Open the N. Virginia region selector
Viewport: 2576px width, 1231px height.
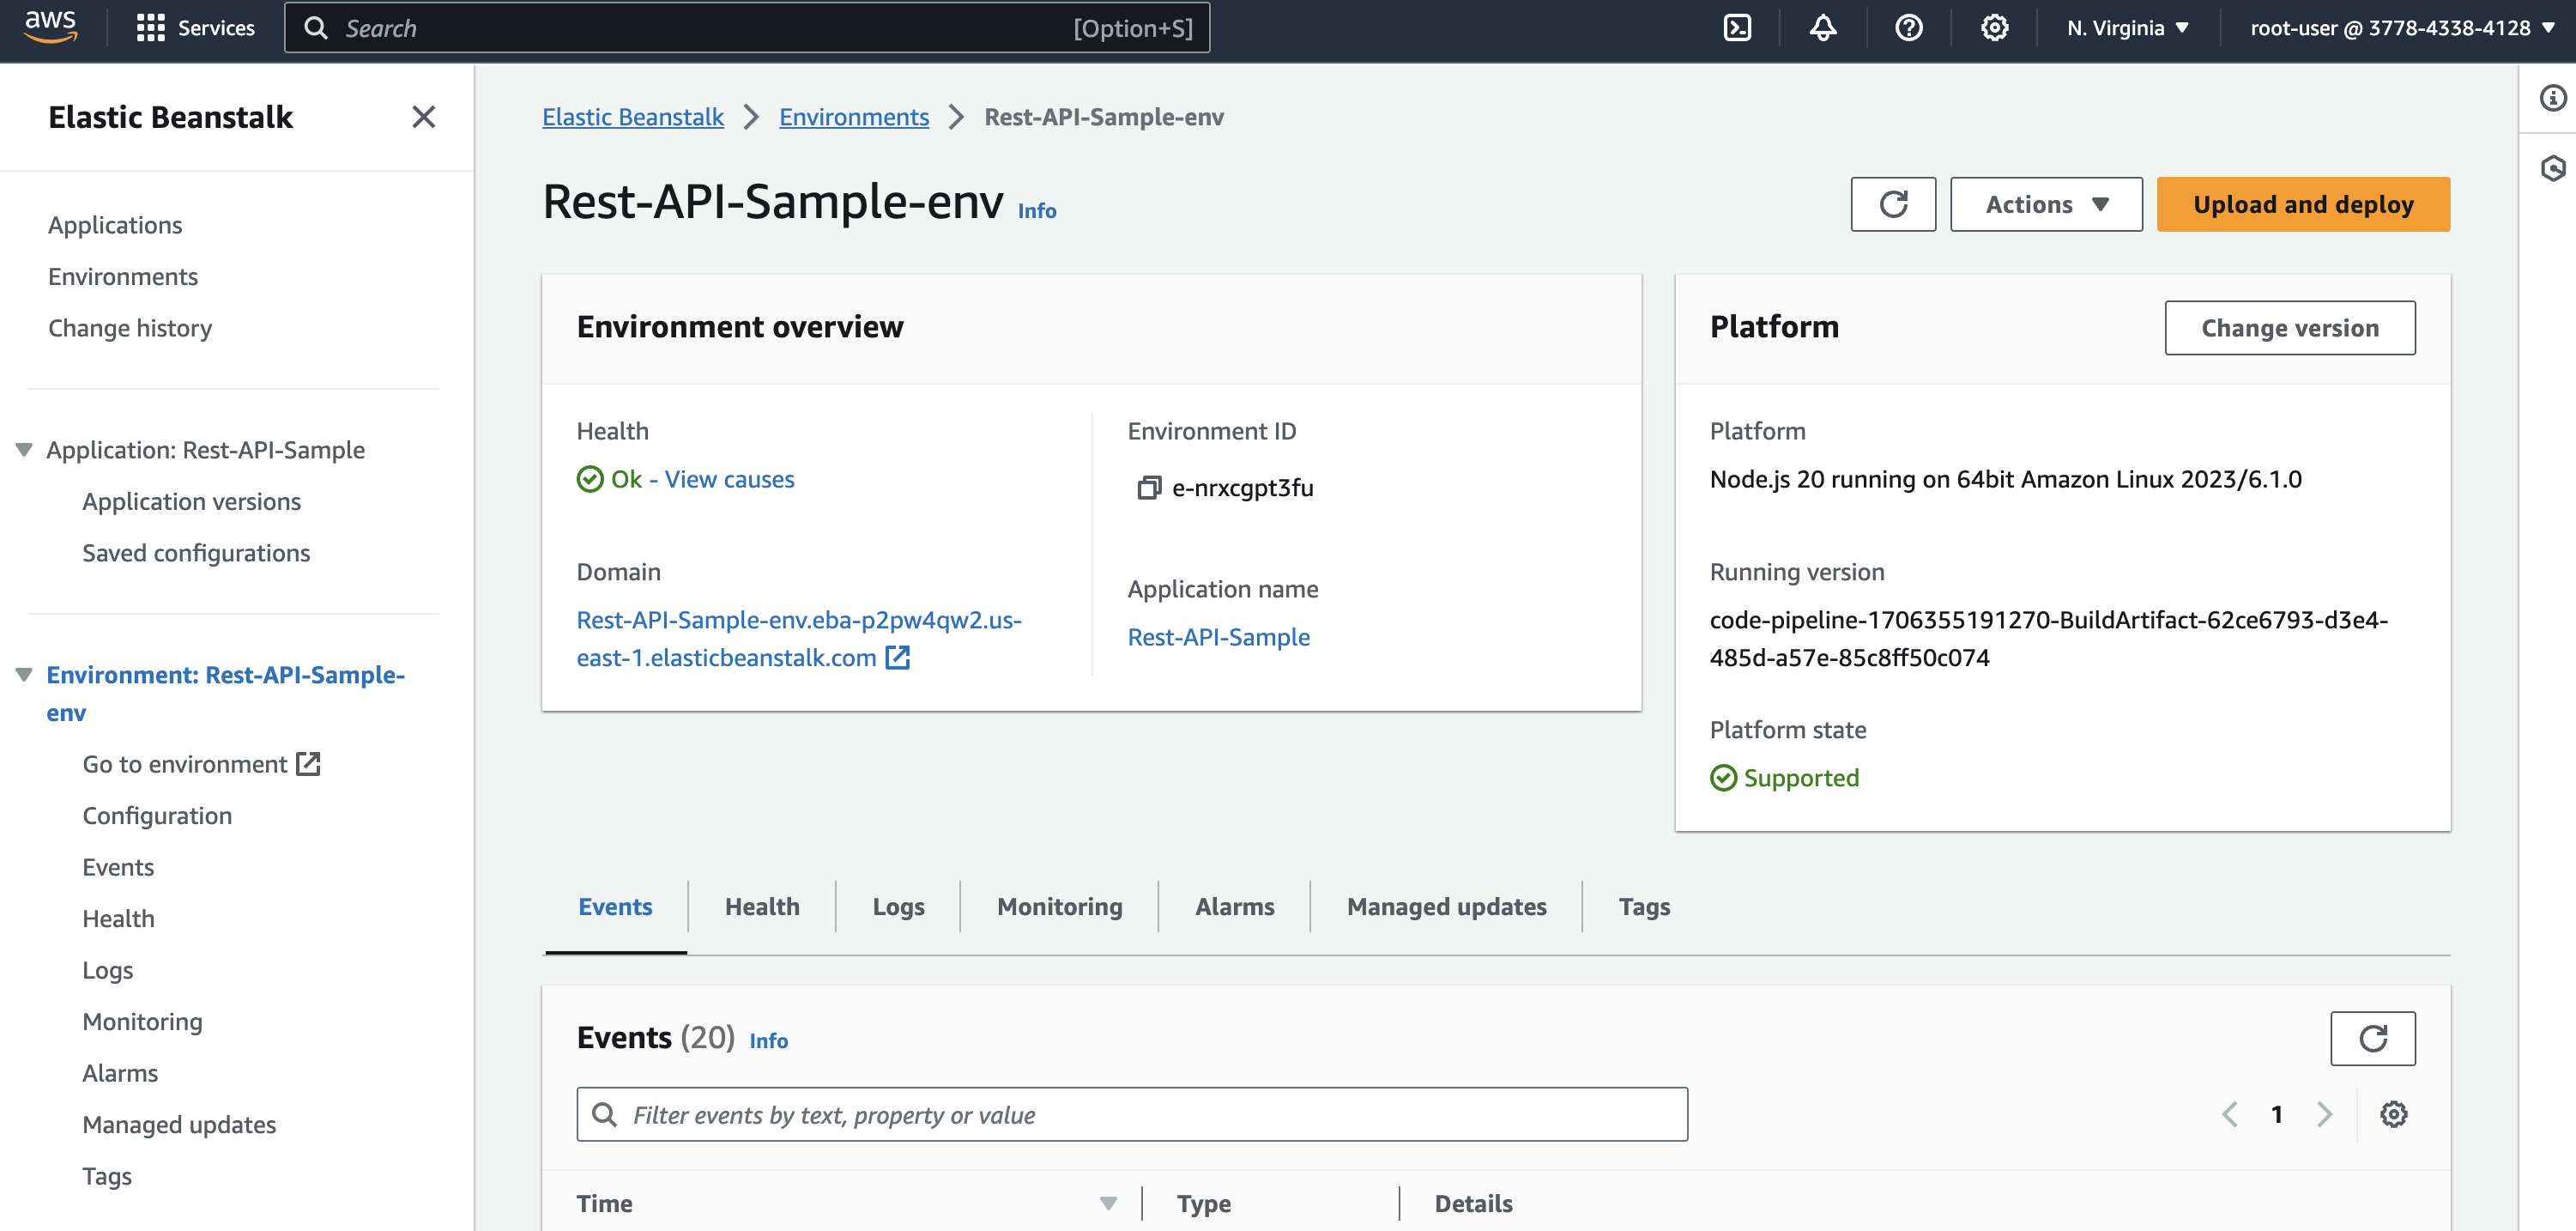click(2127, 28)
